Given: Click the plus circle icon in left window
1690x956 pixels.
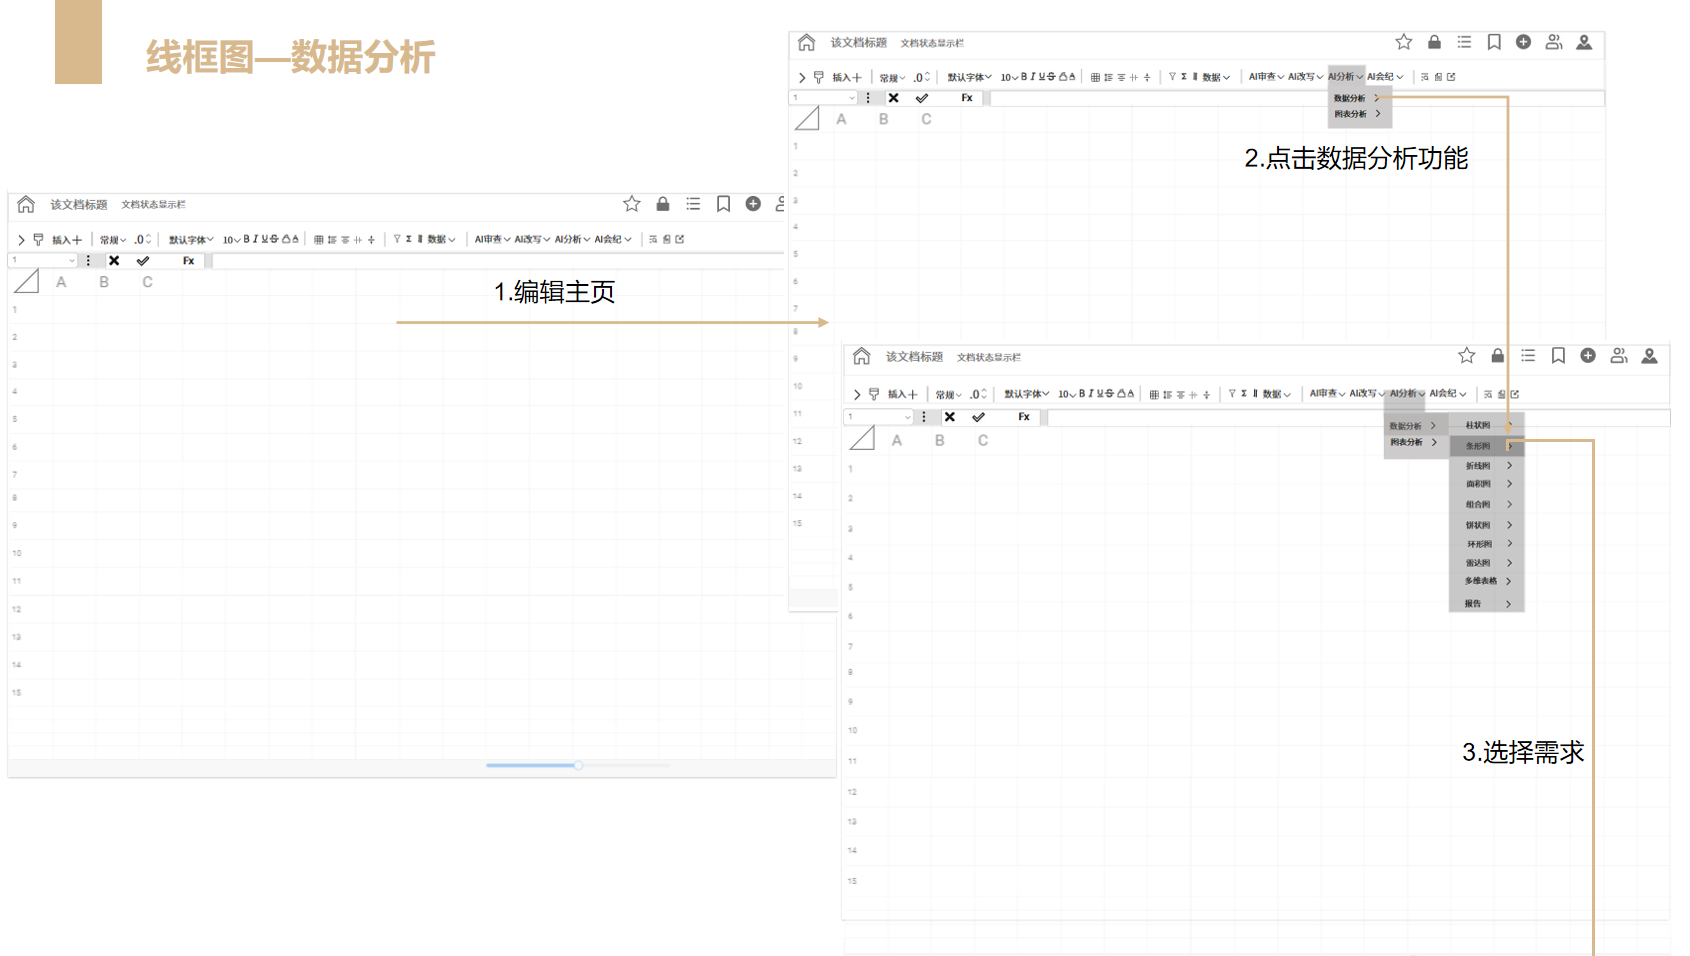Looking at the screenshot, I should [x=753, y=204].
